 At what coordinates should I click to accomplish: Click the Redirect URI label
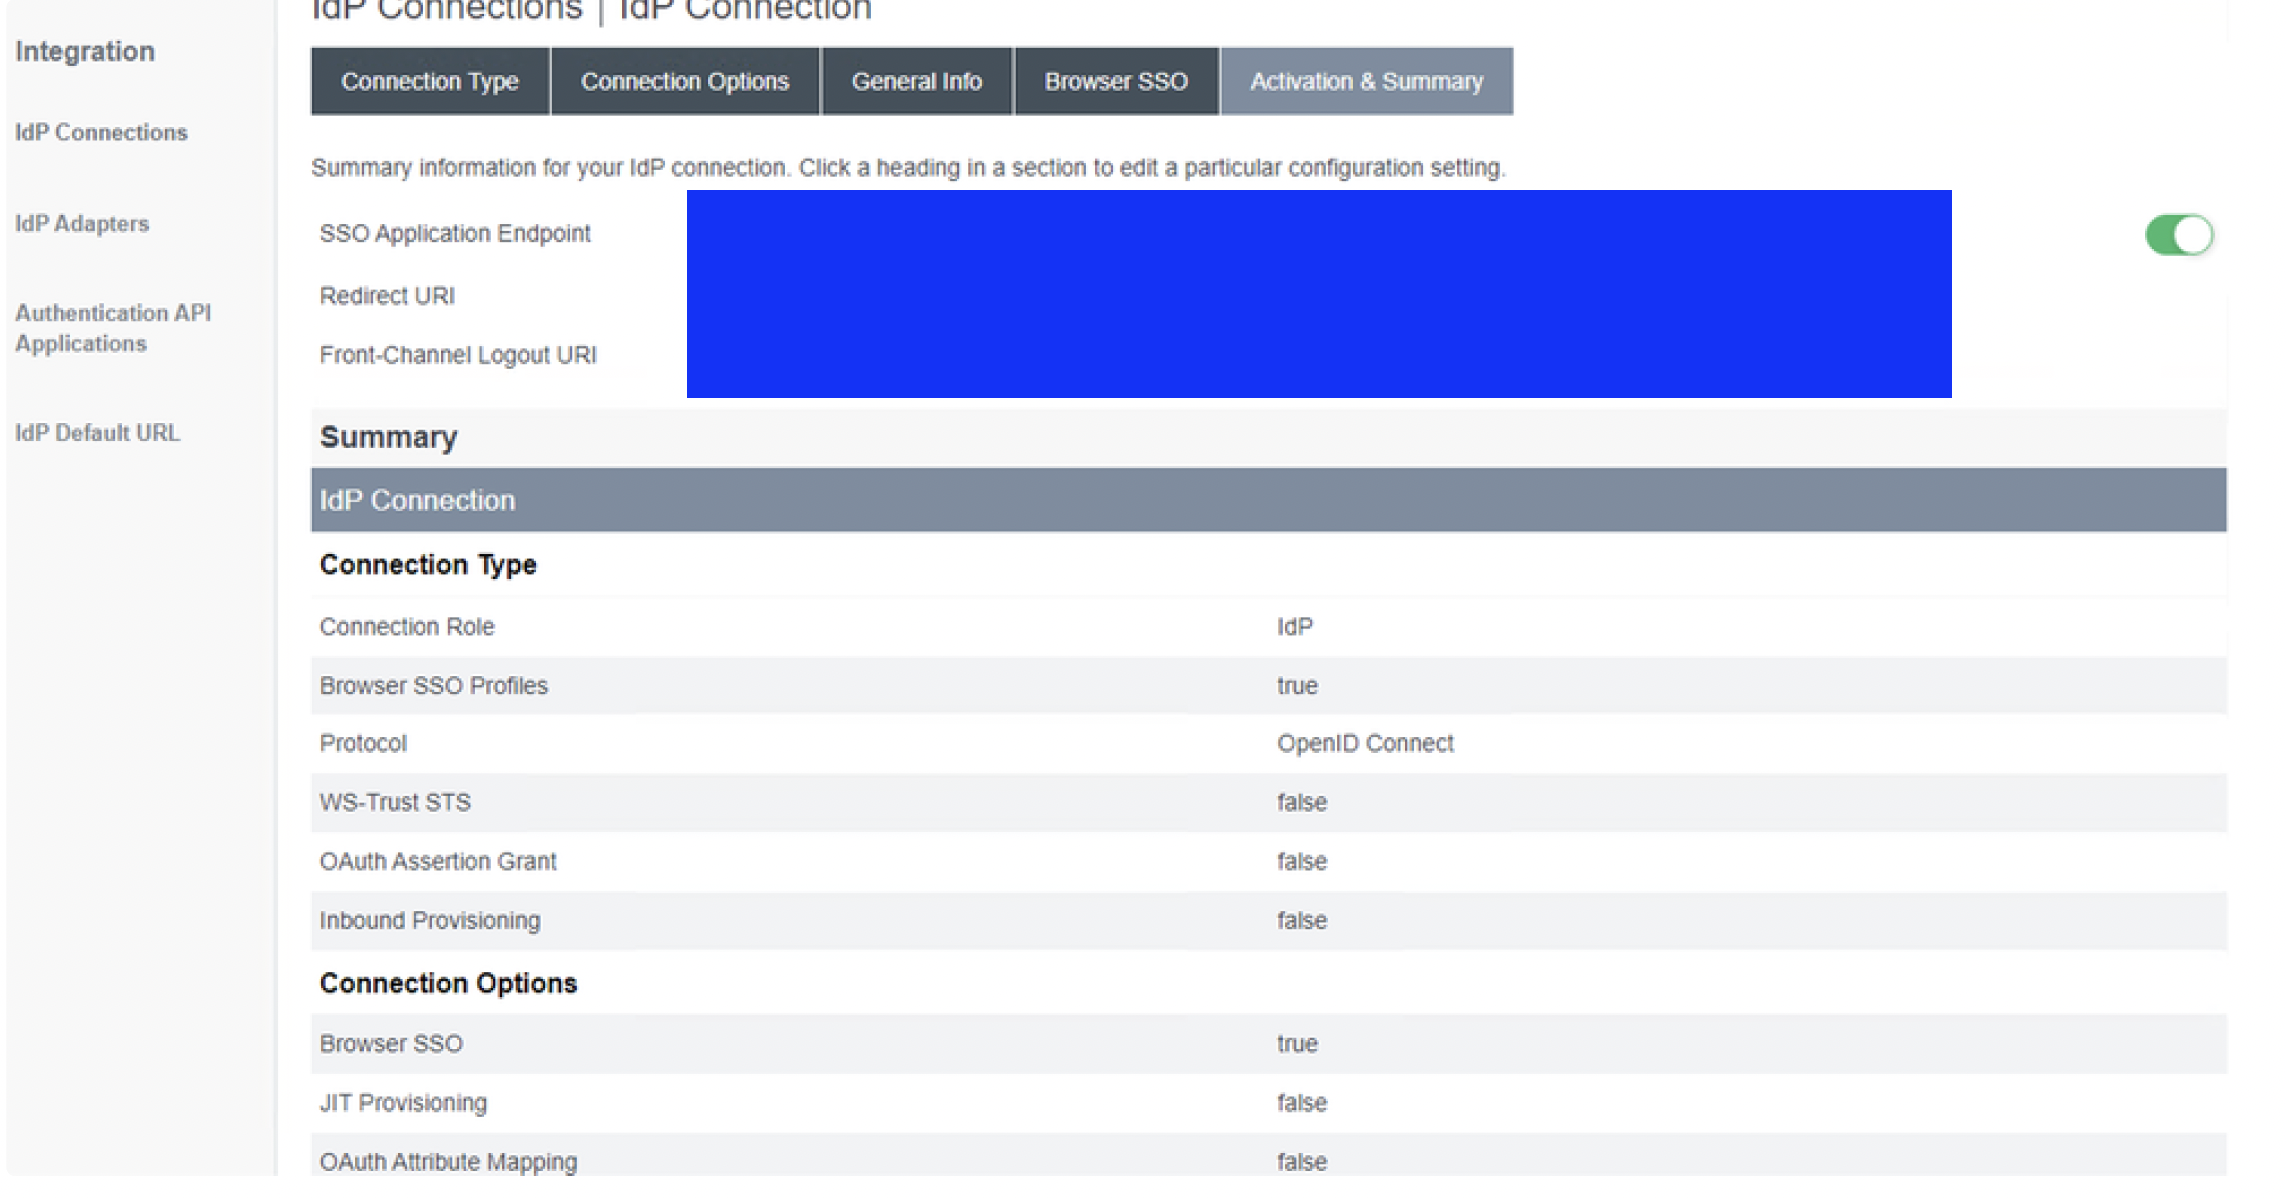pyautogui.click(x=387, y=296)
